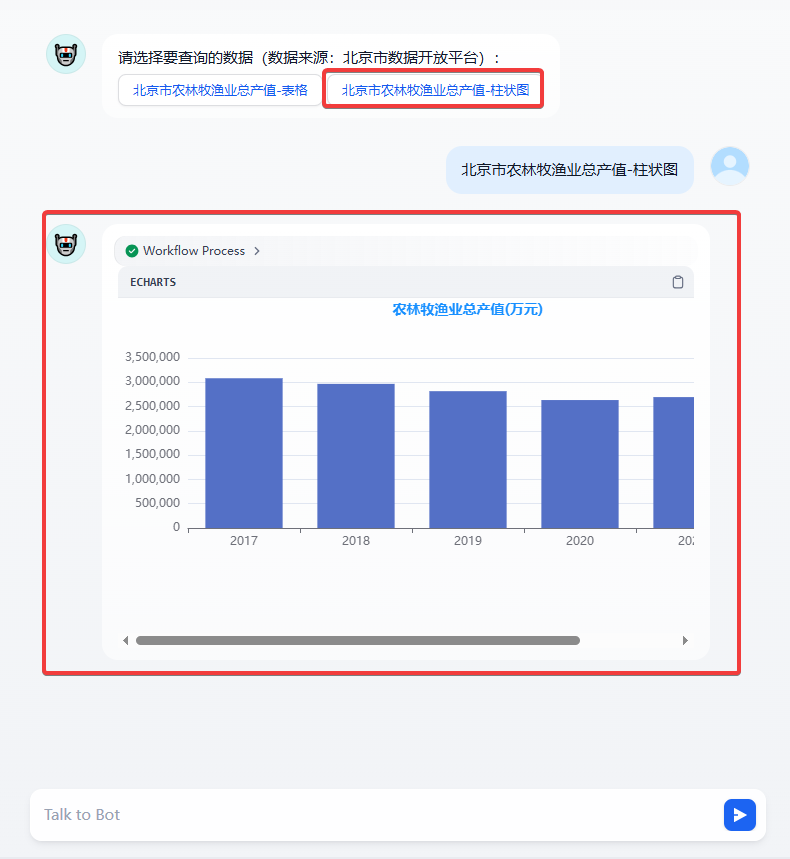This screenshot has height=859, width=790.
Task: Click the 3,500,000 axis label
Action: pos(152,357)
